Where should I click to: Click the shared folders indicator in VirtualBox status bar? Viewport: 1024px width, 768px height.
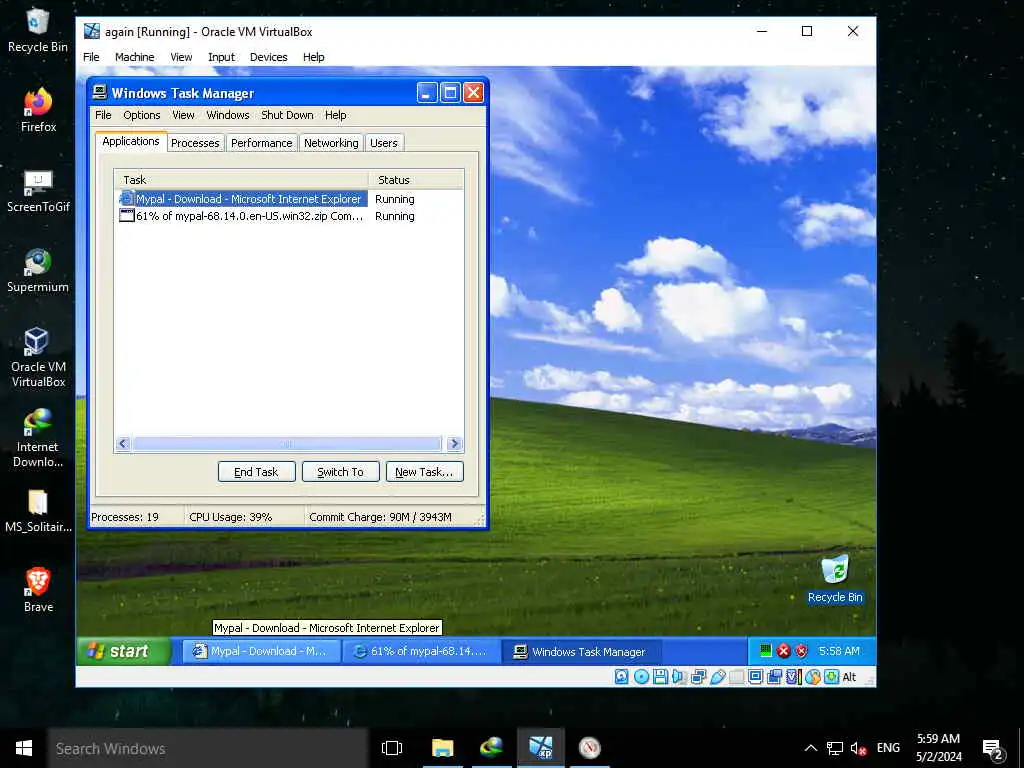737,677
